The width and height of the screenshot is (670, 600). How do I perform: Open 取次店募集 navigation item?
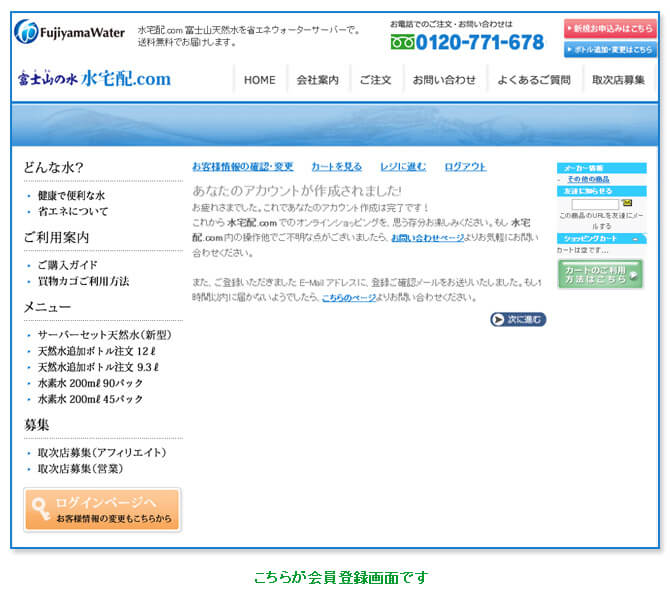(618, 80)
